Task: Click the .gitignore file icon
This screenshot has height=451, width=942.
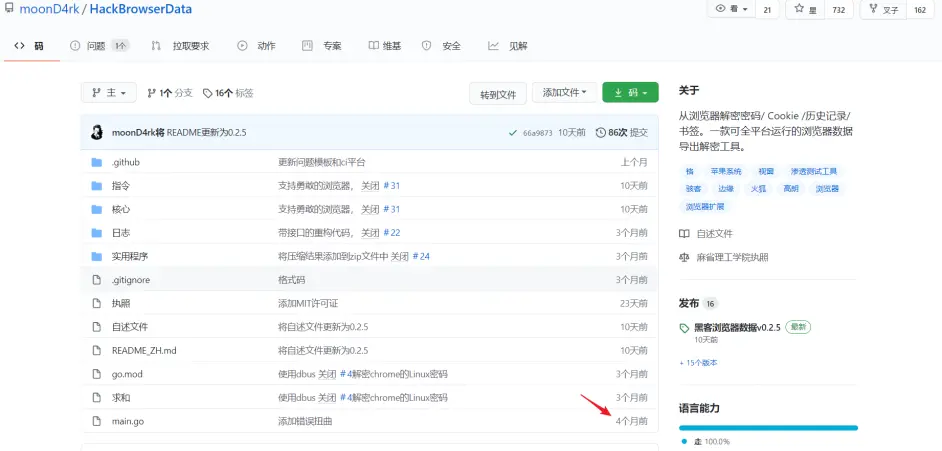Action: [96, 280]
